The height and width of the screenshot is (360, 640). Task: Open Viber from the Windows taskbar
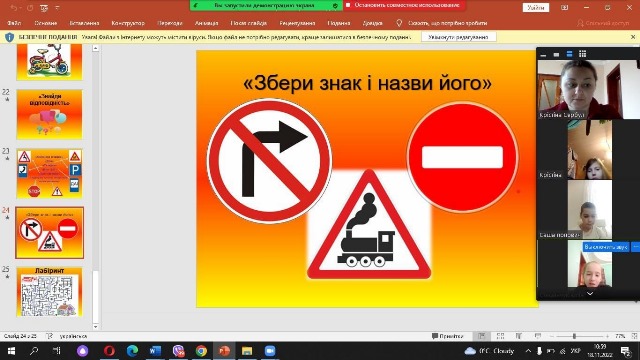[178, 351]
